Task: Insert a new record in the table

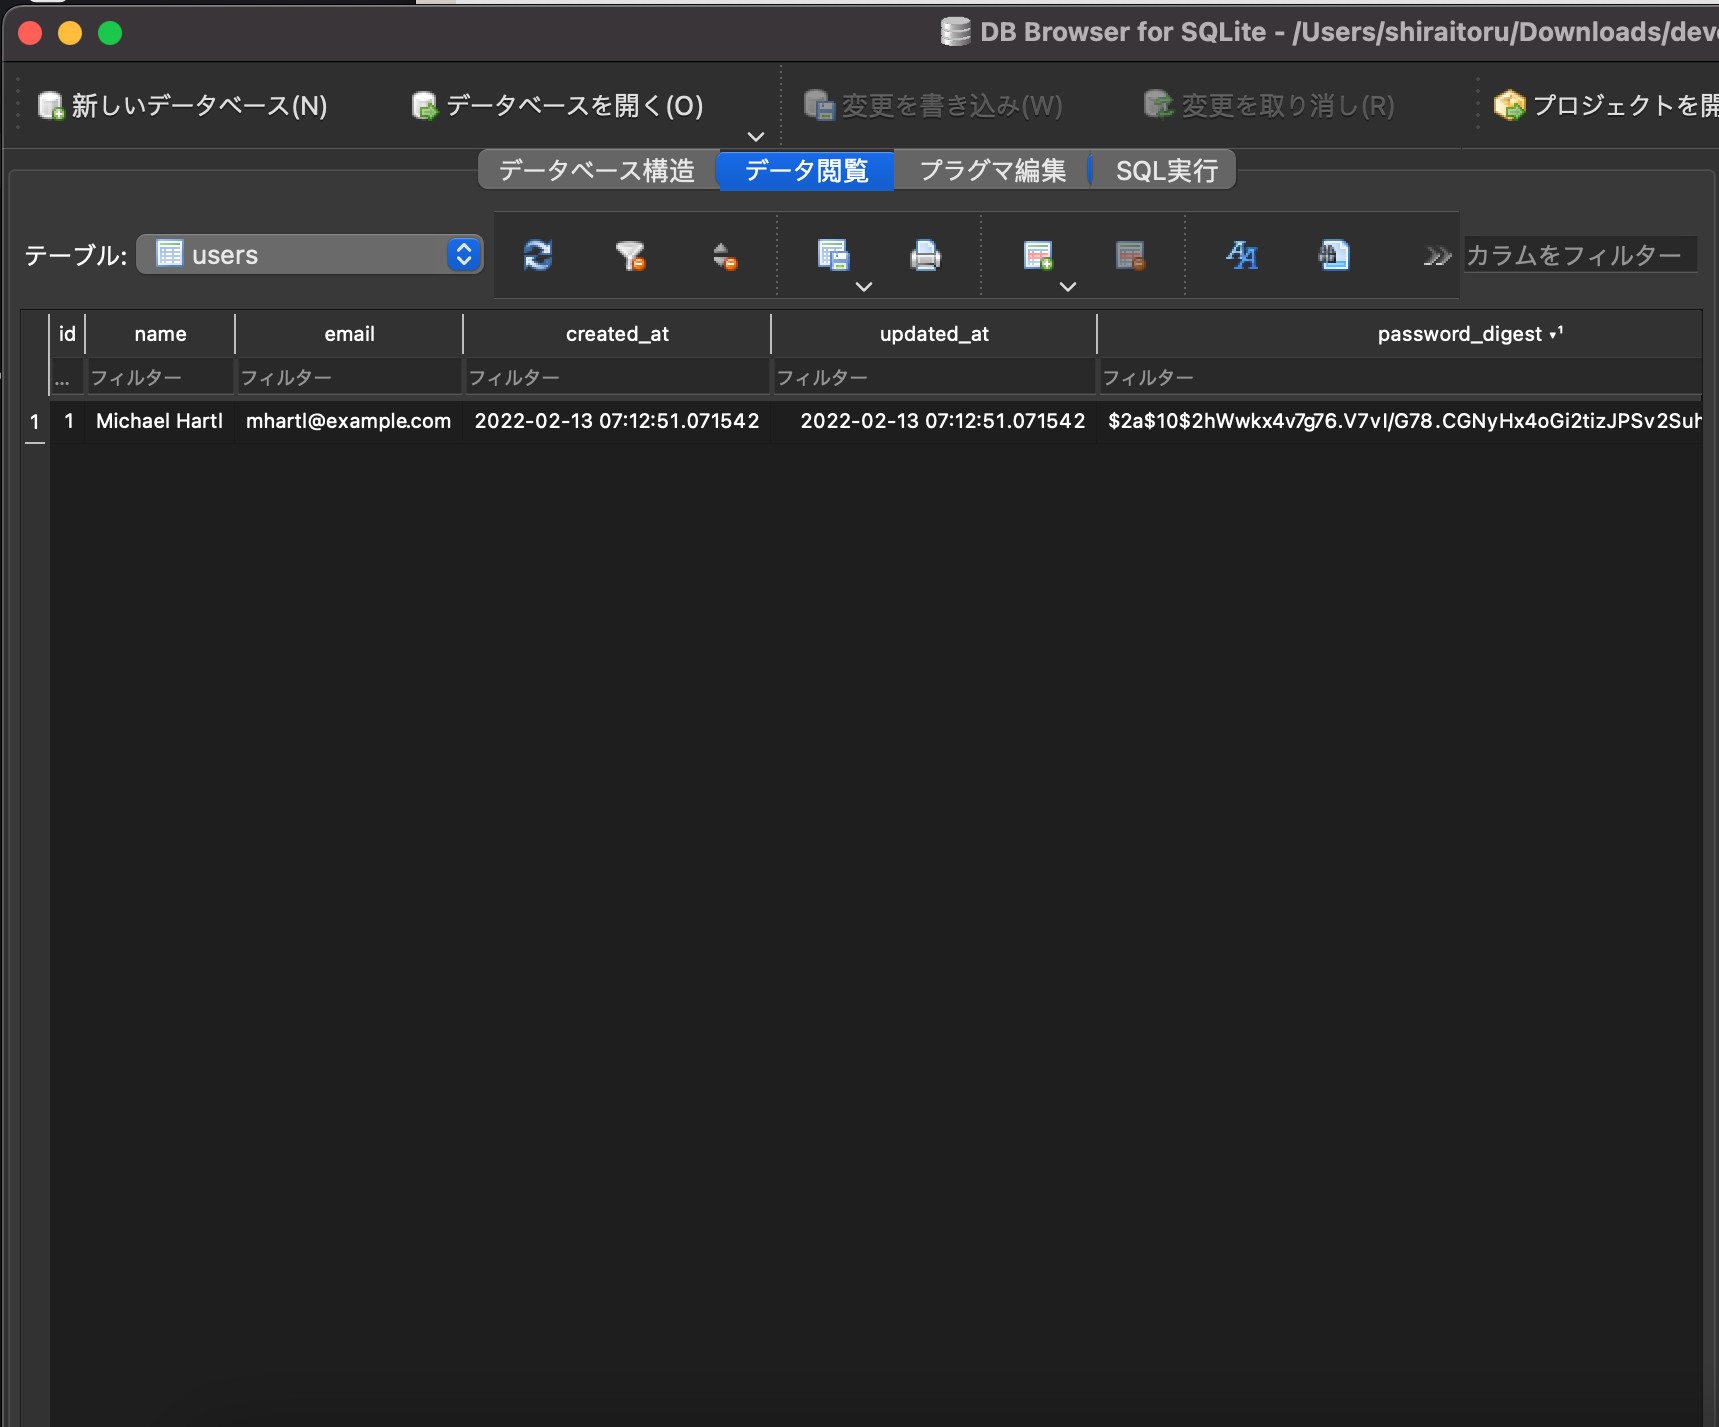Action: tap(1038, 256)
